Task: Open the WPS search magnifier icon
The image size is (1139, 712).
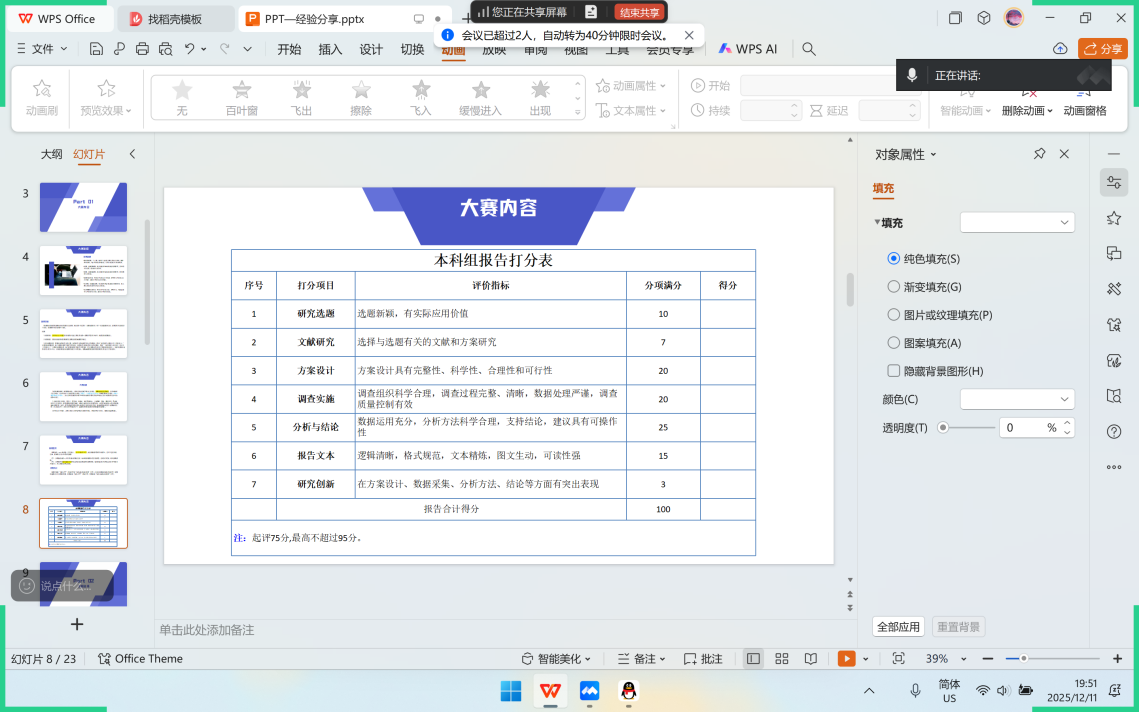Action: tap(809, 49)
